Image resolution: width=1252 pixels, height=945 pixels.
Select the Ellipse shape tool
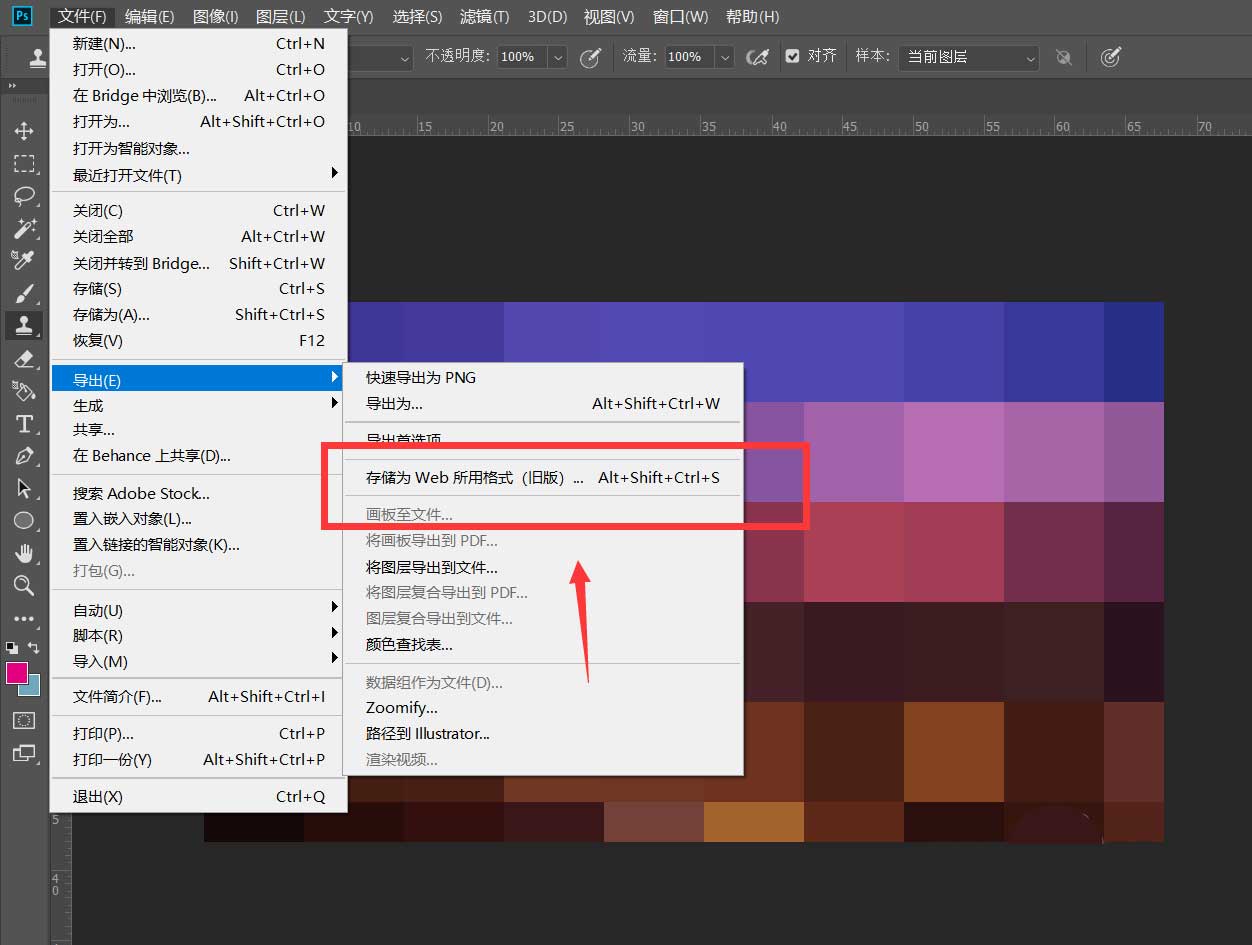click(24, 520)
